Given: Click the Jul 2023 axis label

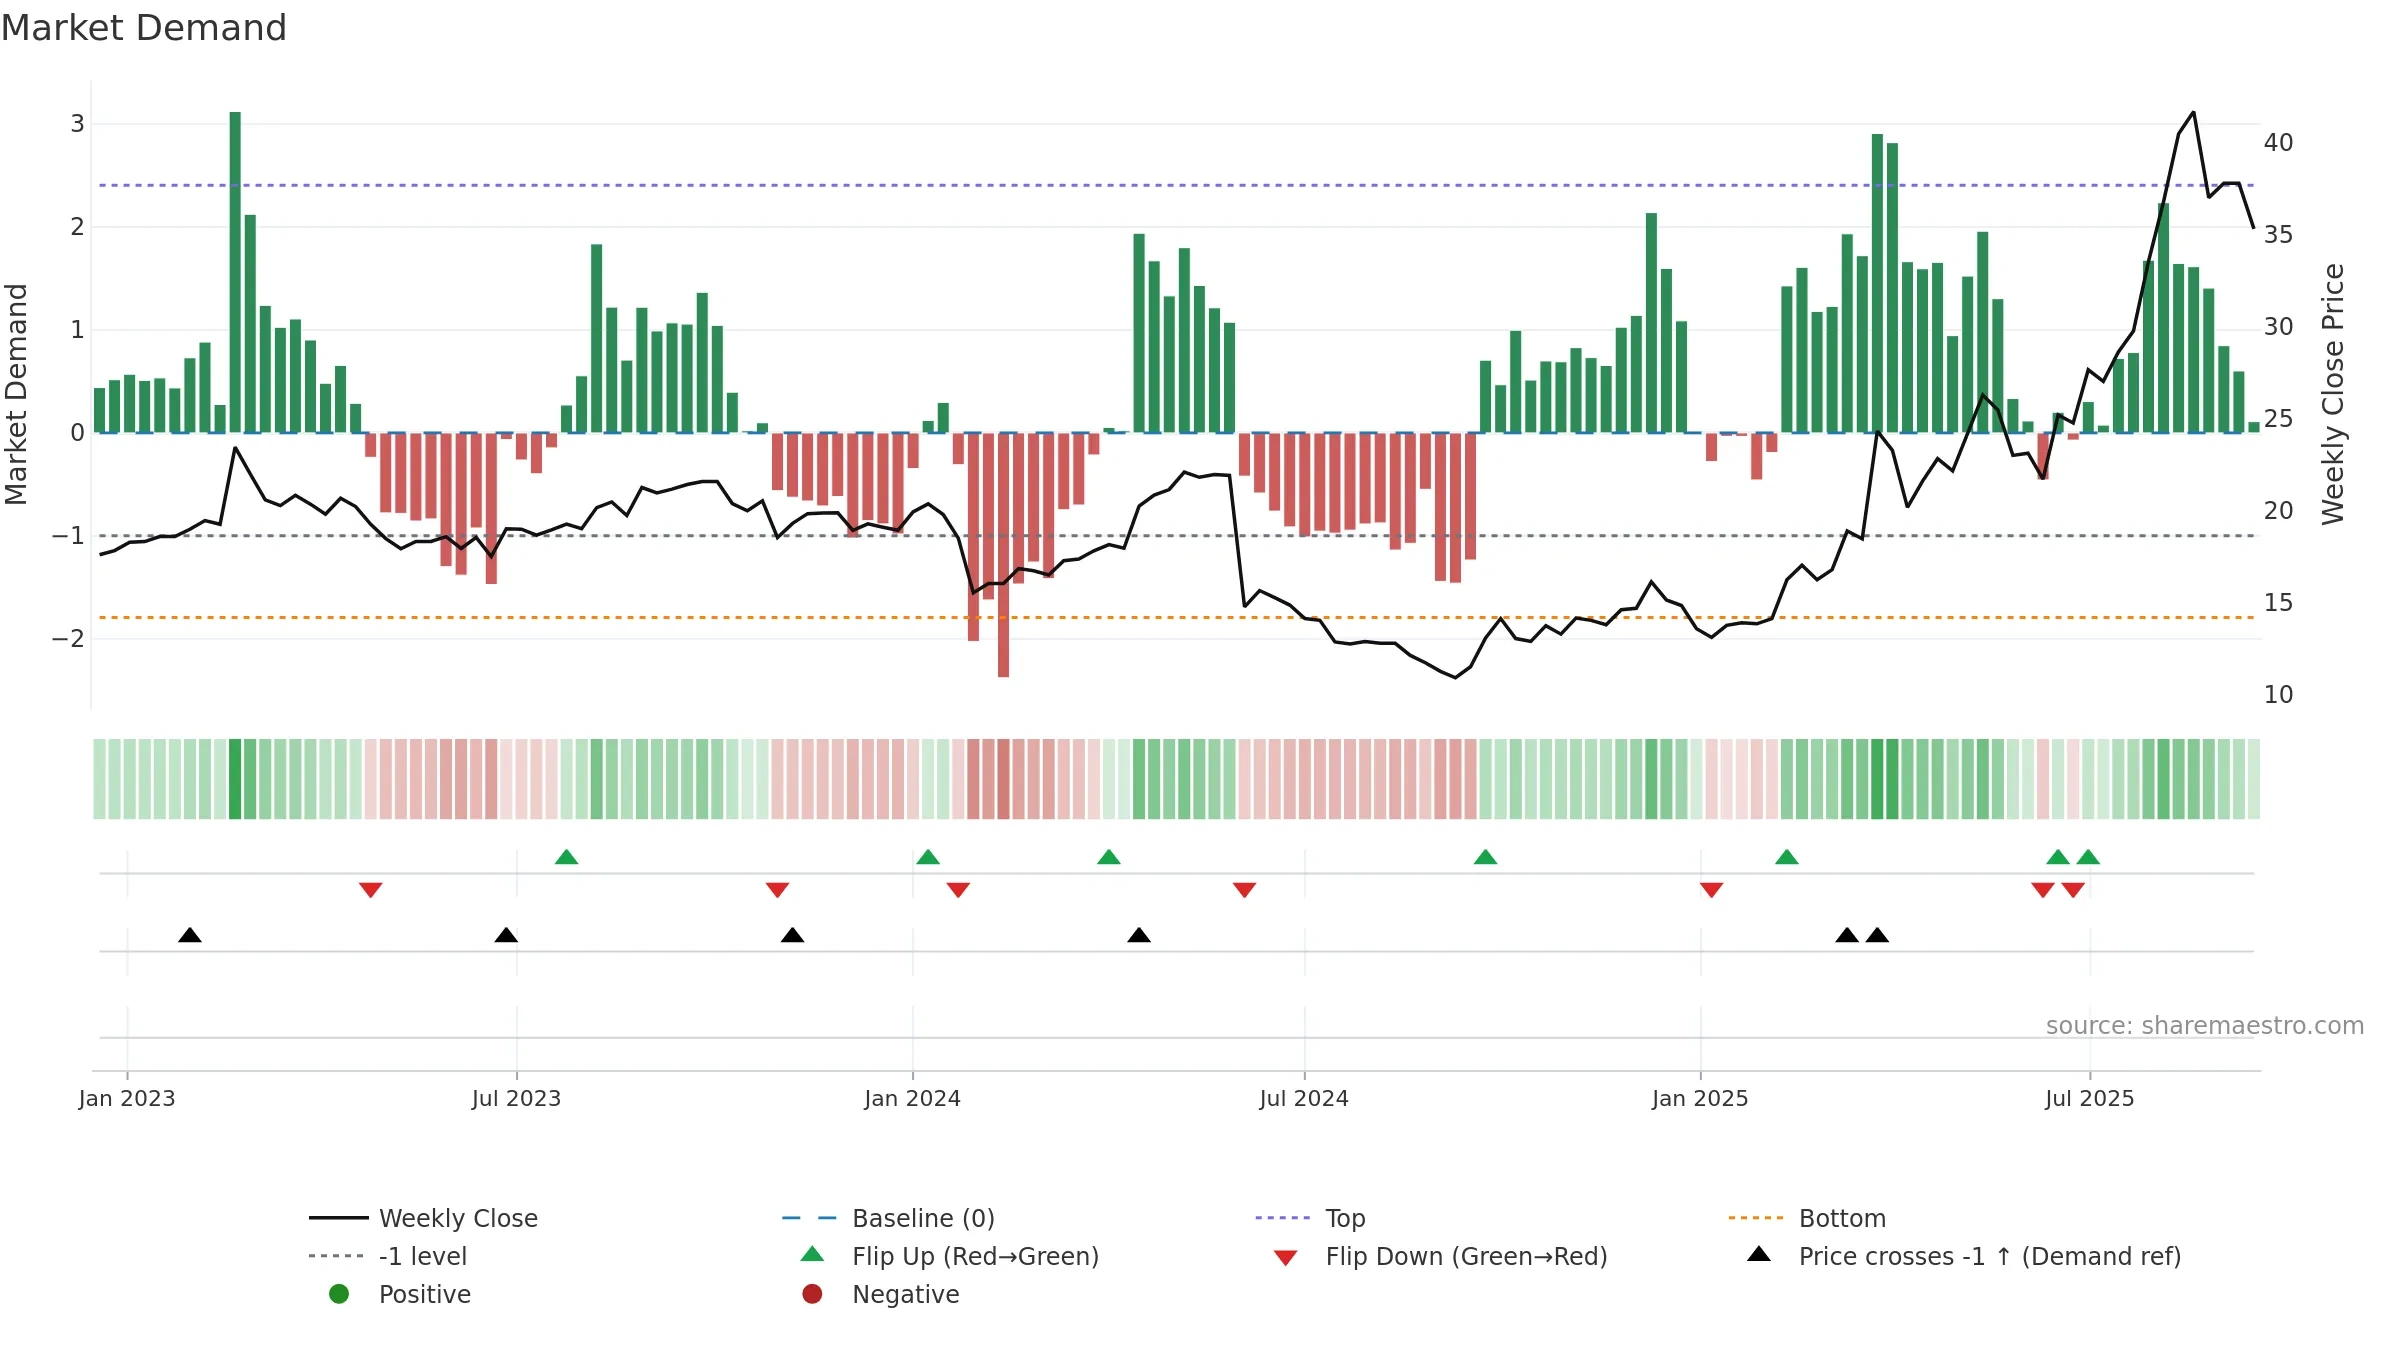Looking at the screenshot, I should pos(516,1098).
